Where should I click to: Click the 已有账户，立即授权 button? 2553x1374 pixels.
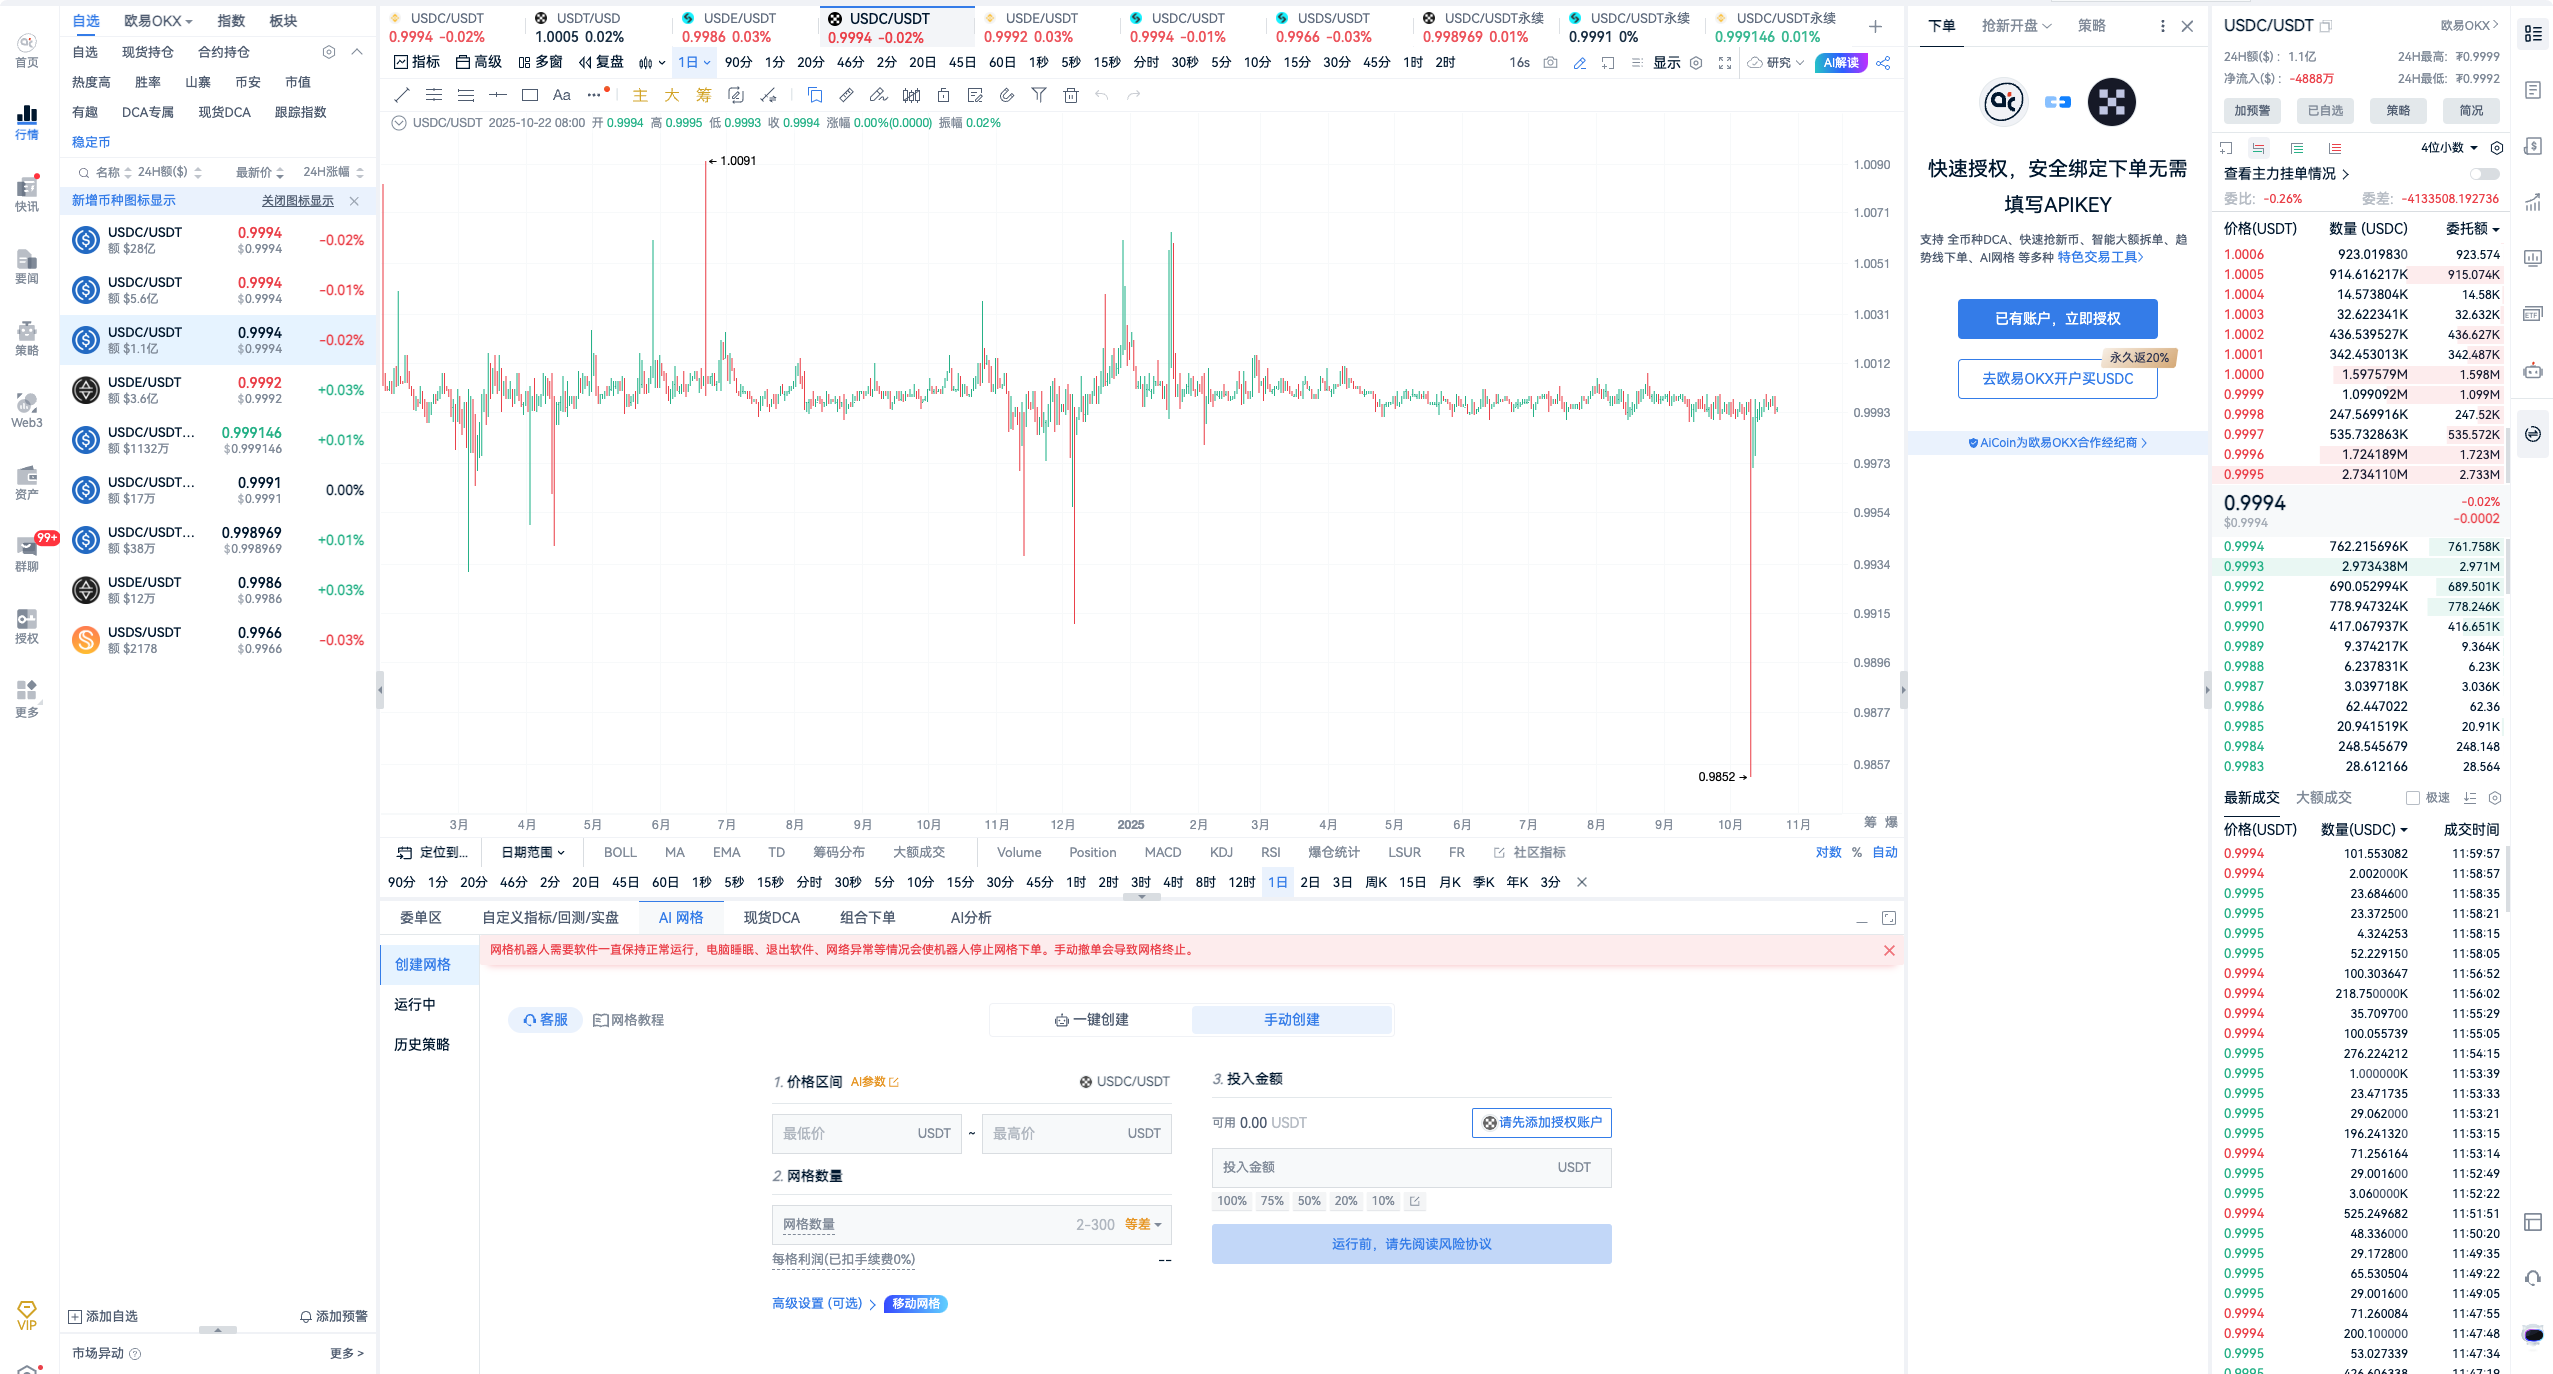tap(2057, 318)
